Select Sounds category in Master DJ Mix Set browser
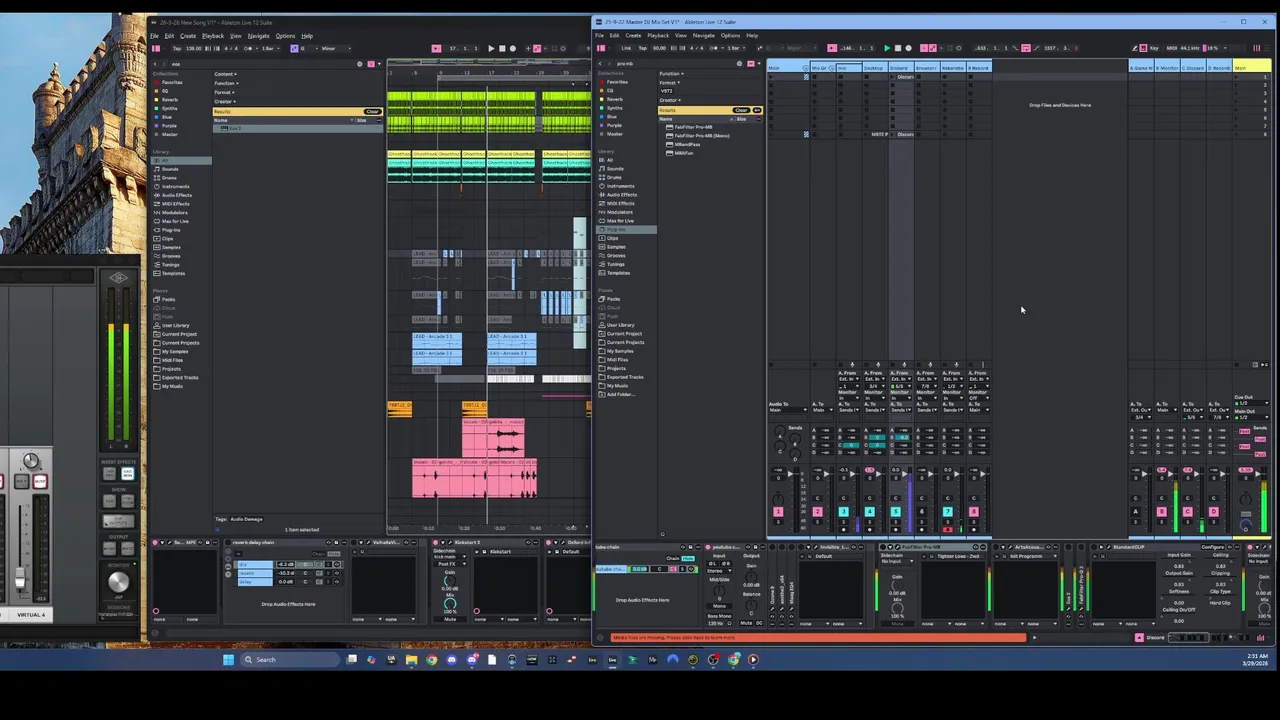The image size is (1280, 720). tap(615, 169)
